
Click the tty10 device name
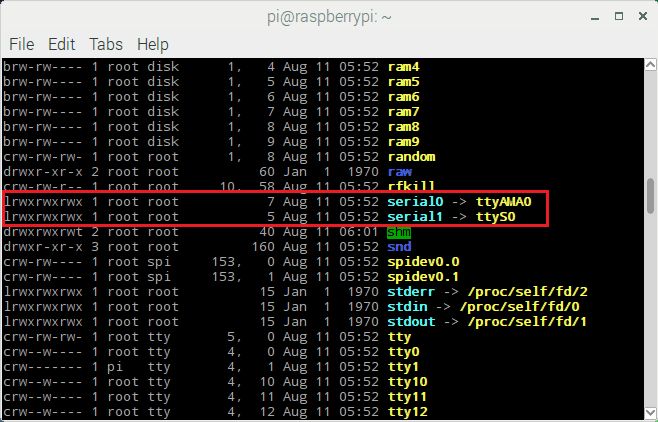pos(407,382)
